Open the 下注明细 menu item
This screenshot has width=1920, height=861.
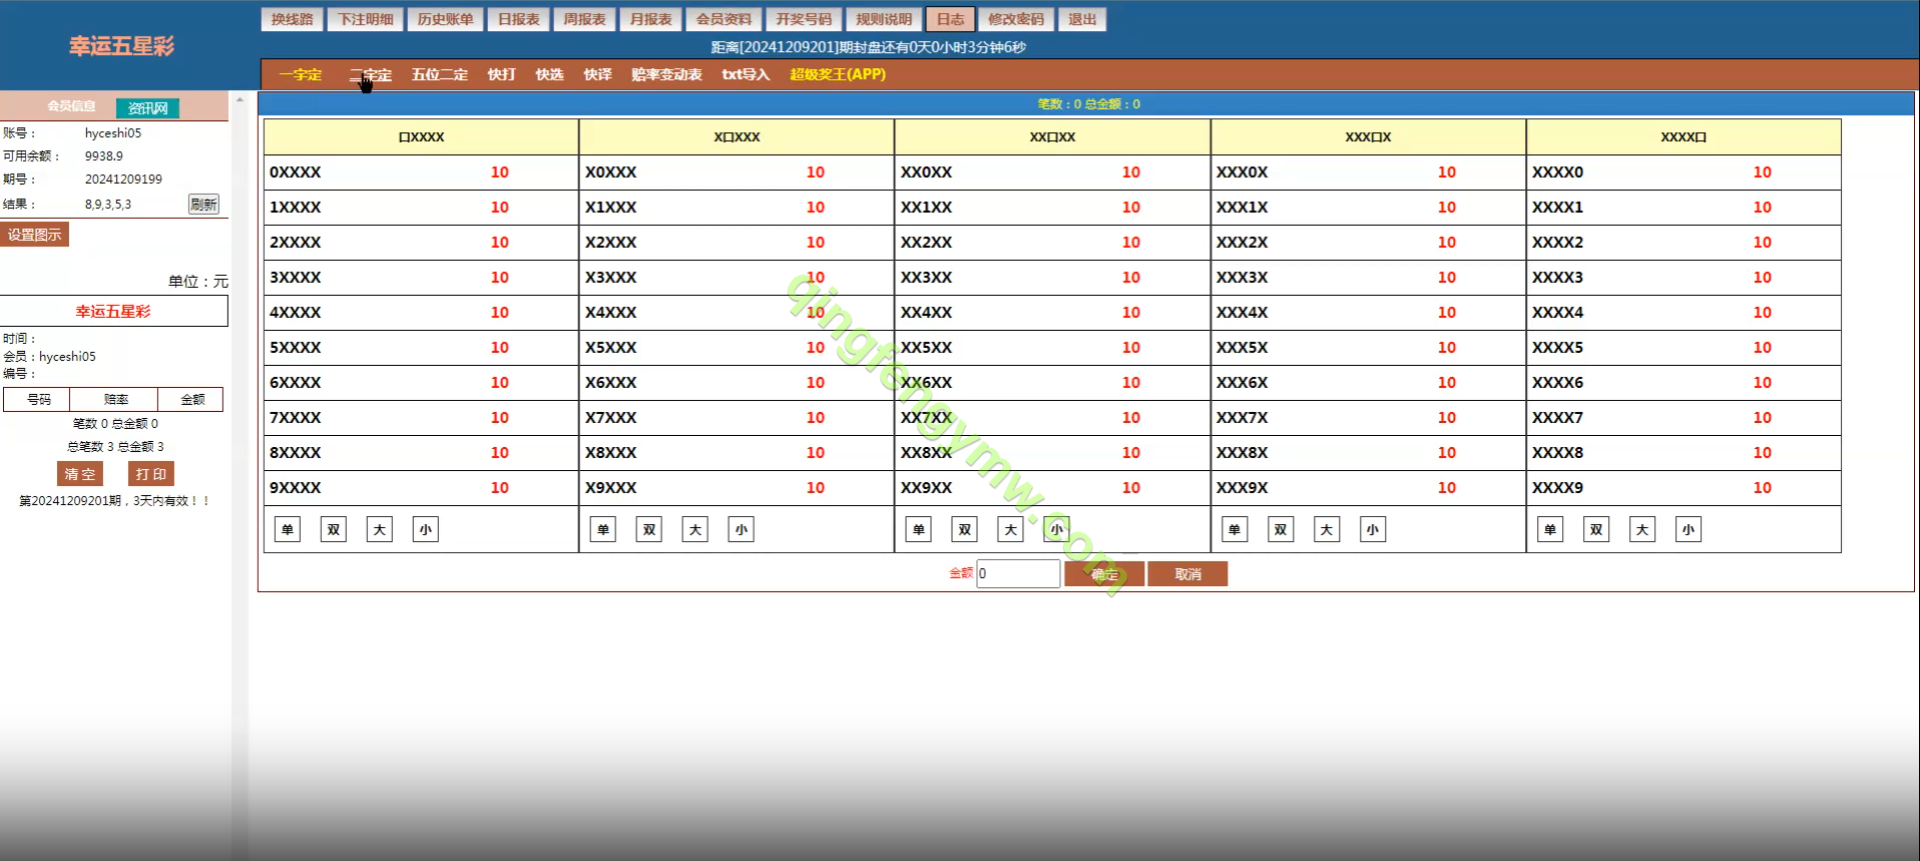pyautogui.click(x=365, y=19)
